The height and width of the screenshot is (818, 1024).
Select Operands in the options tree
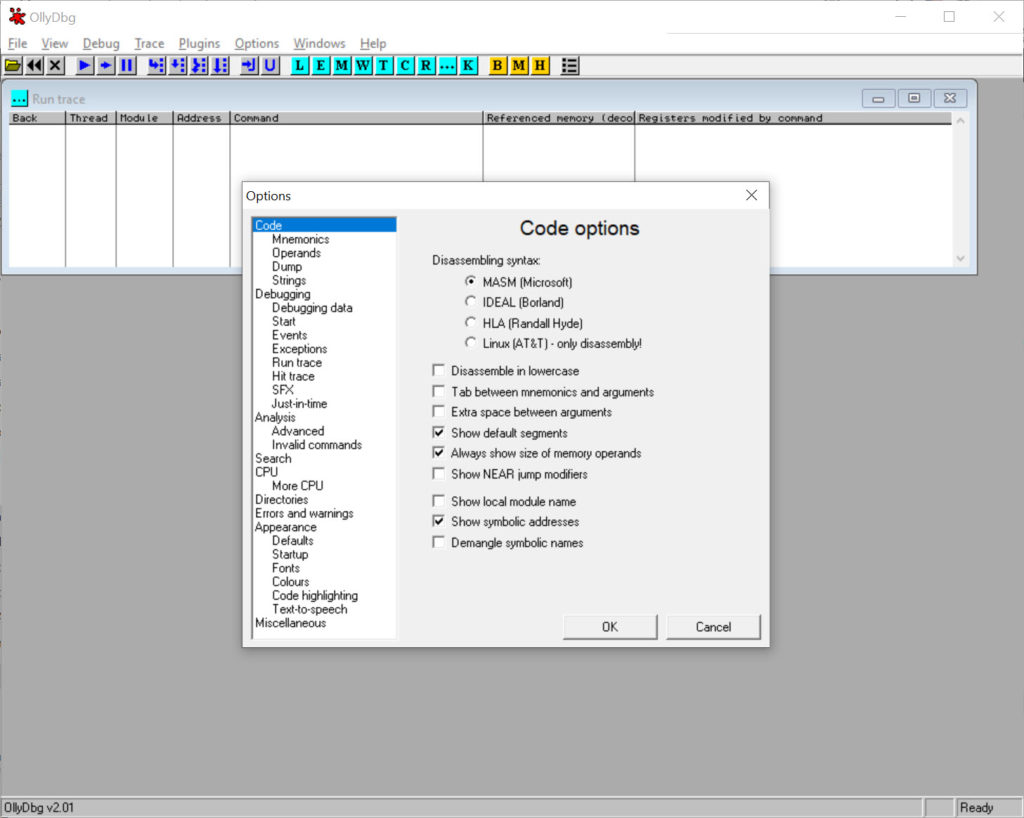(x=296, y=253)
